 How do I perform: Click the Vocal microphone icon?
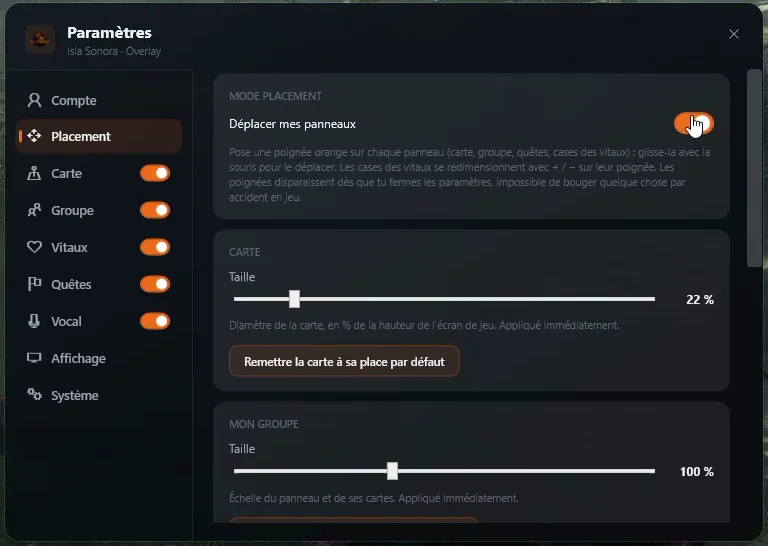coord(34,321)
